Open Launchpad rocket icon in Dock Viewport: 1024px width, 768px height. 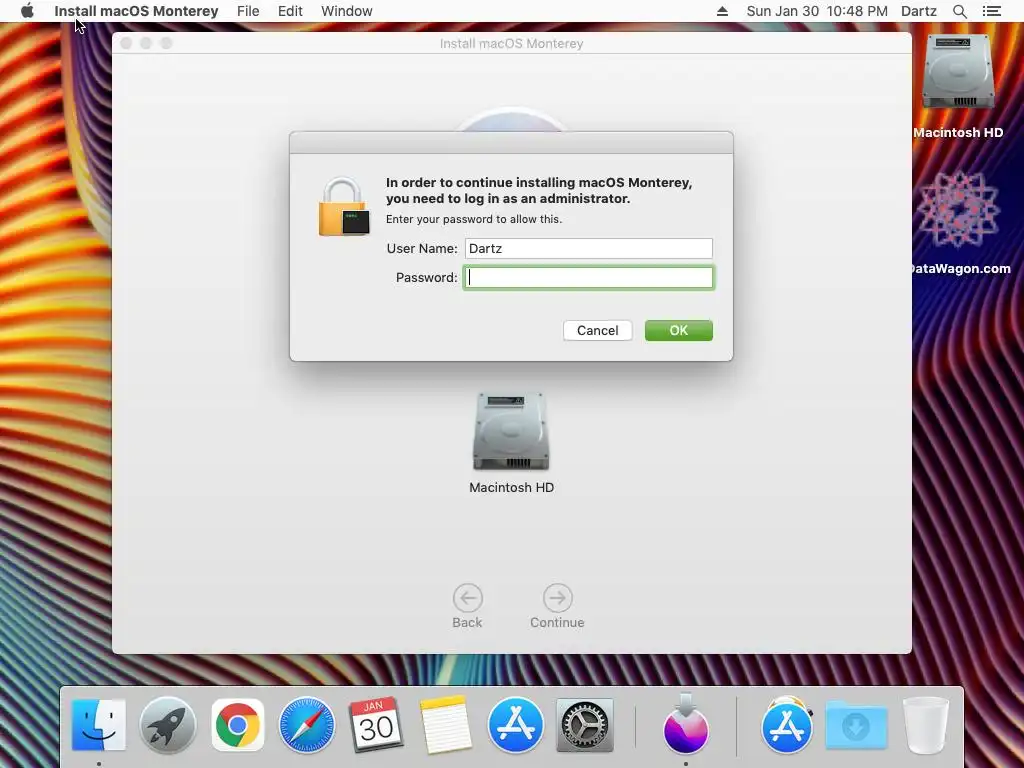point(168,725)
